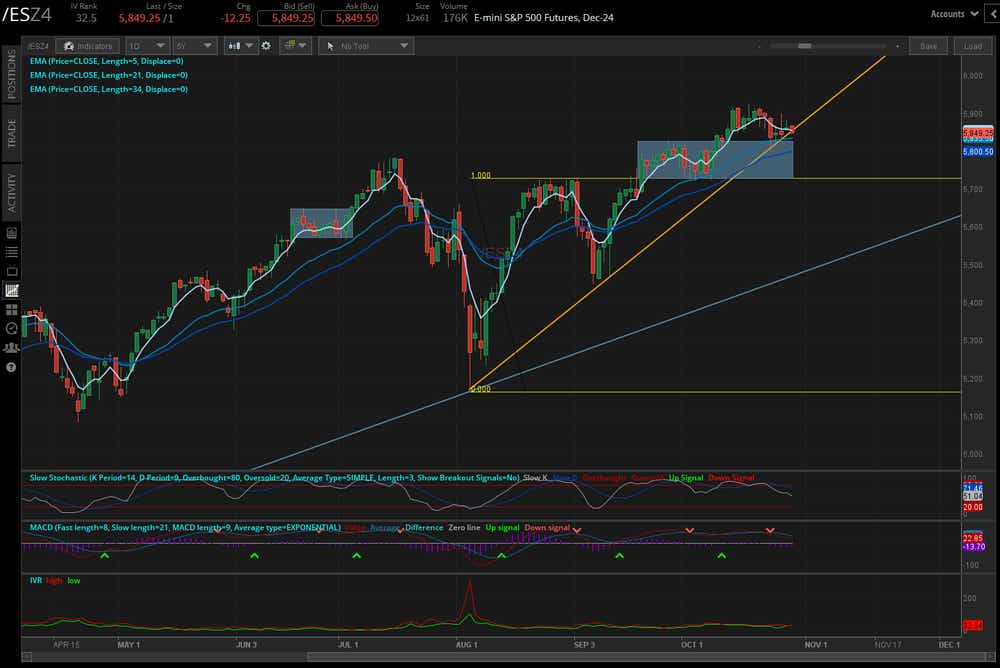Toggle the IVR high legend label

pos(54,580)
